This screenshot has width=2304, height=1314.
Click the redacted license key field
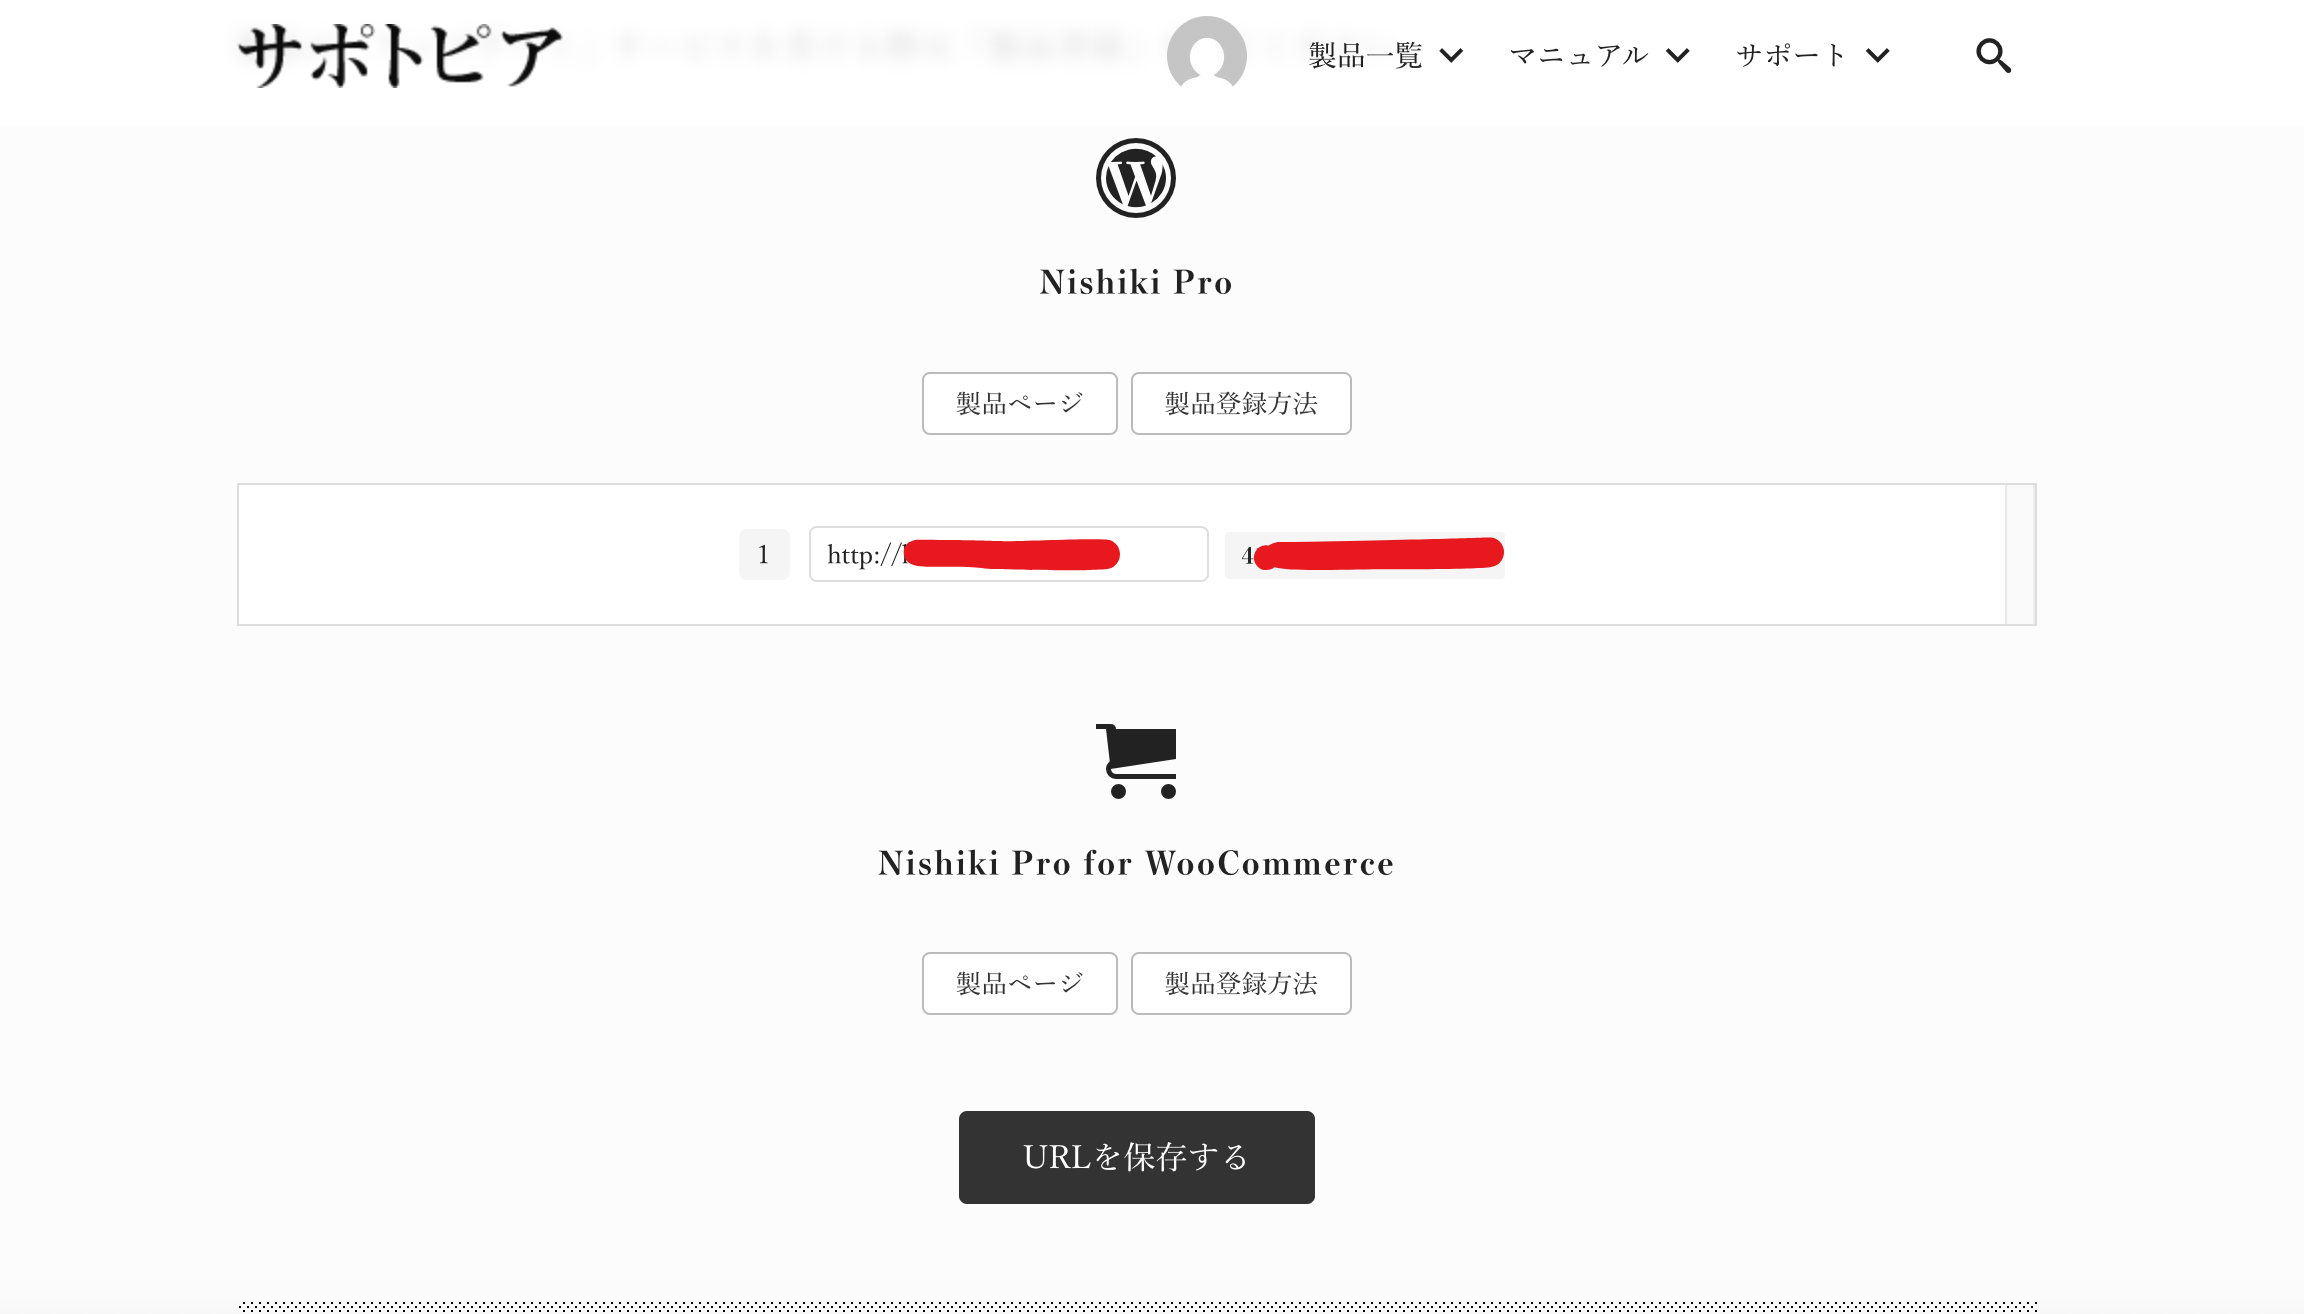1365,554
